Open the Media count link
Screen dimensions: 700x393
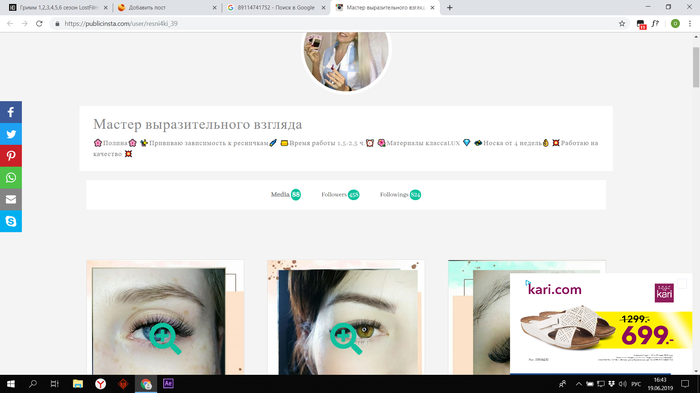[x=286, y=195]
